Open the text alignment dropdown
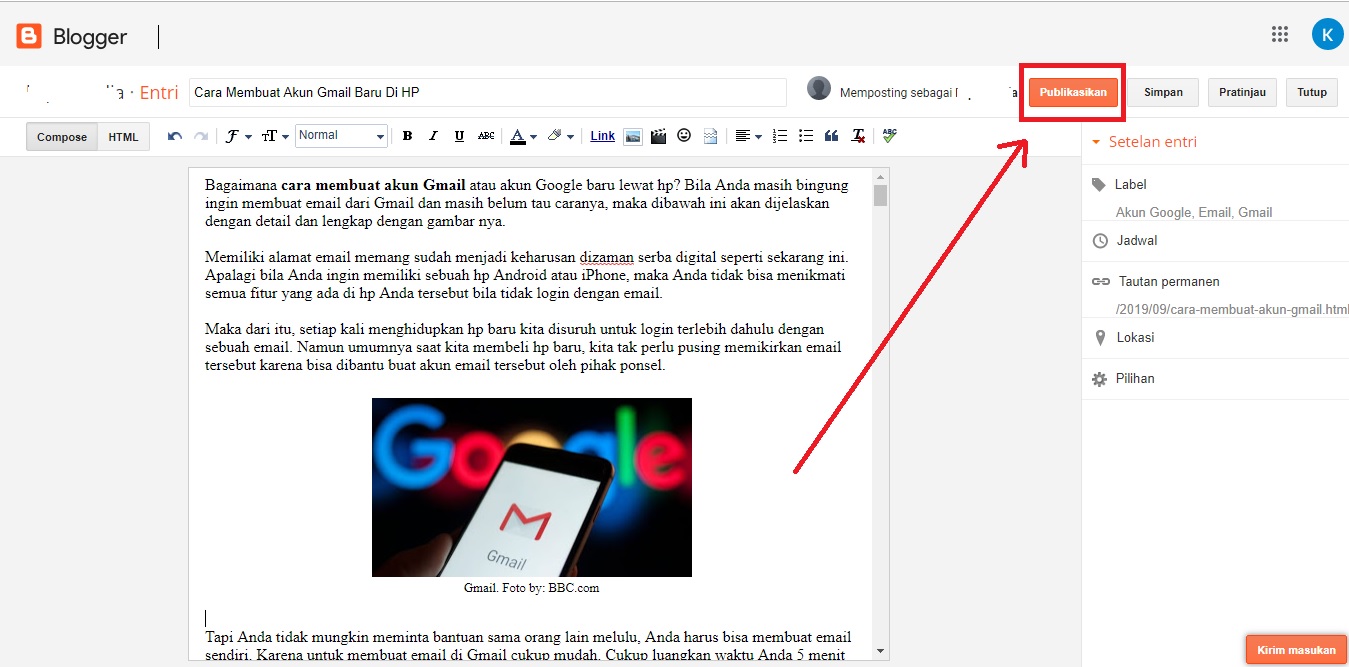The image size is (1349, 667). pos(748,136)
